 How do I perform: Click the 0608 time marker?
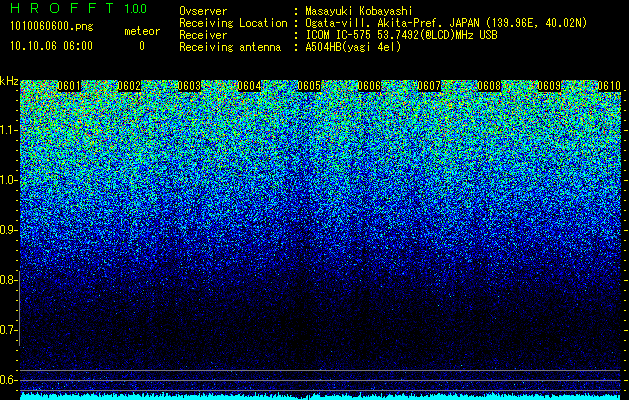click(x=489, y=86)
